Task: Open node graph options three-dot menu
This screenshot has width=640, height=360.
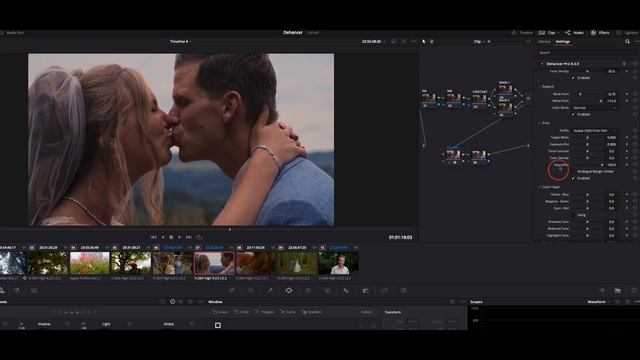Action: tap(528, 42)
